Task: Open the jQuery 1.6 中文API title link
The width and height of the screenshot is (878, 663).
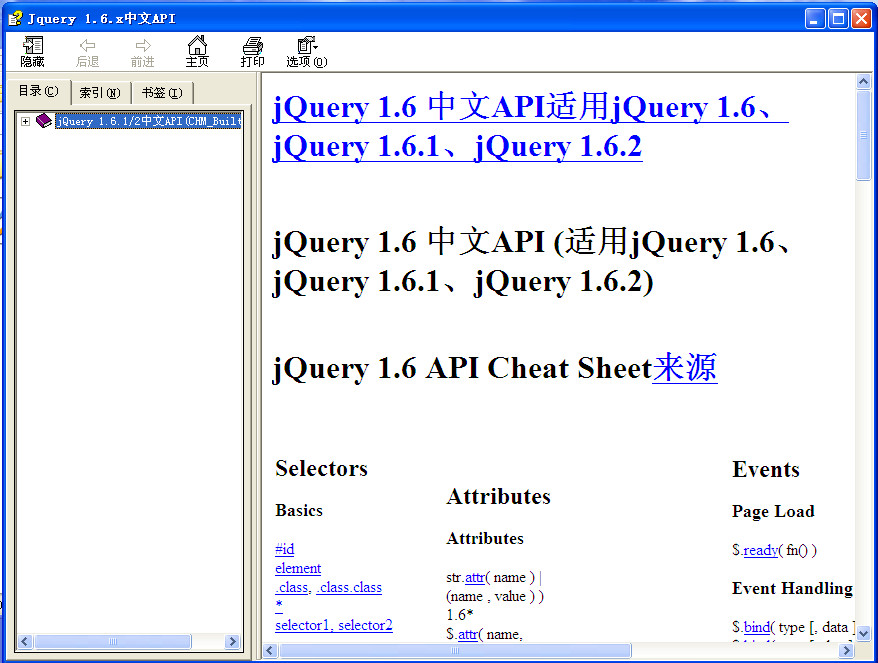Action: click(x=530, y=127)
